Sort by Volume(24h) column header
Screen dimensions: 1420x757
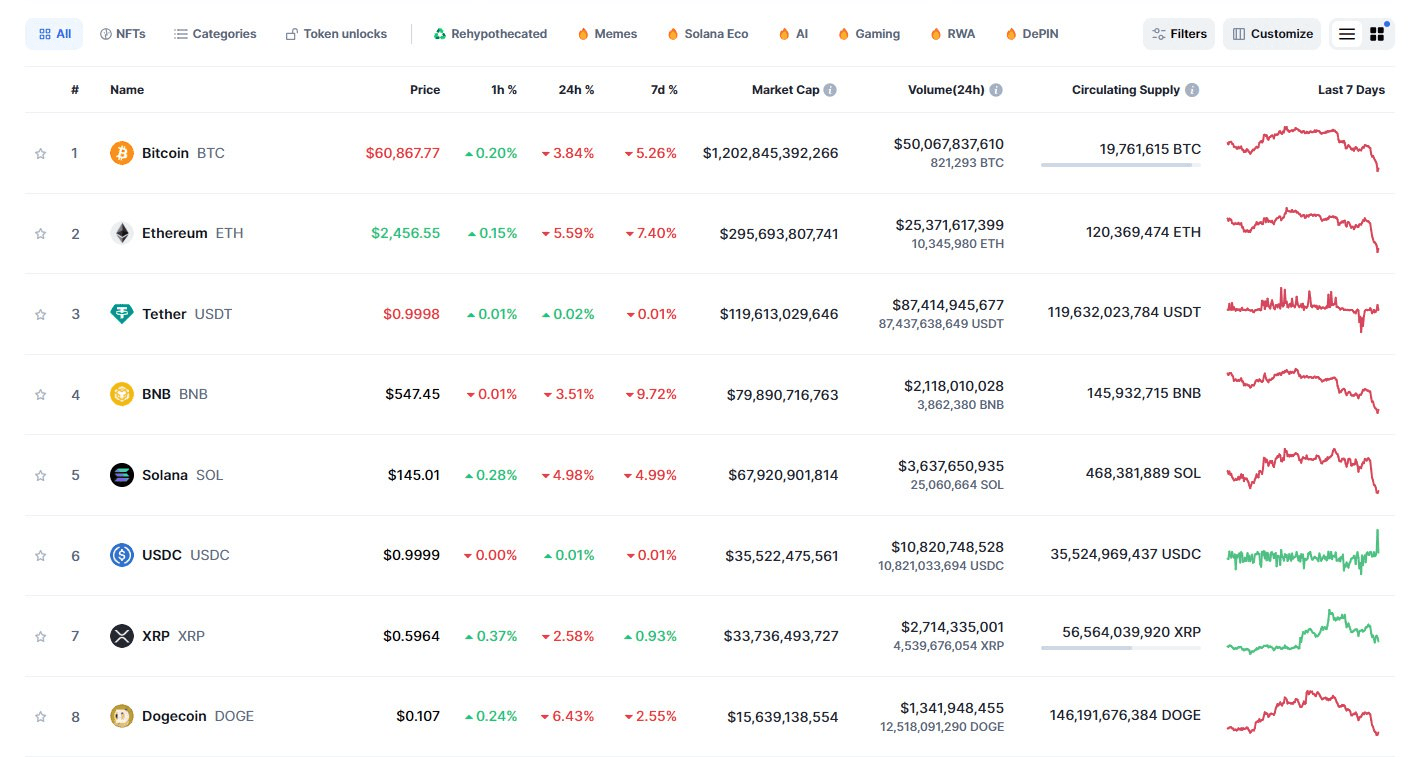coord(946,90)
